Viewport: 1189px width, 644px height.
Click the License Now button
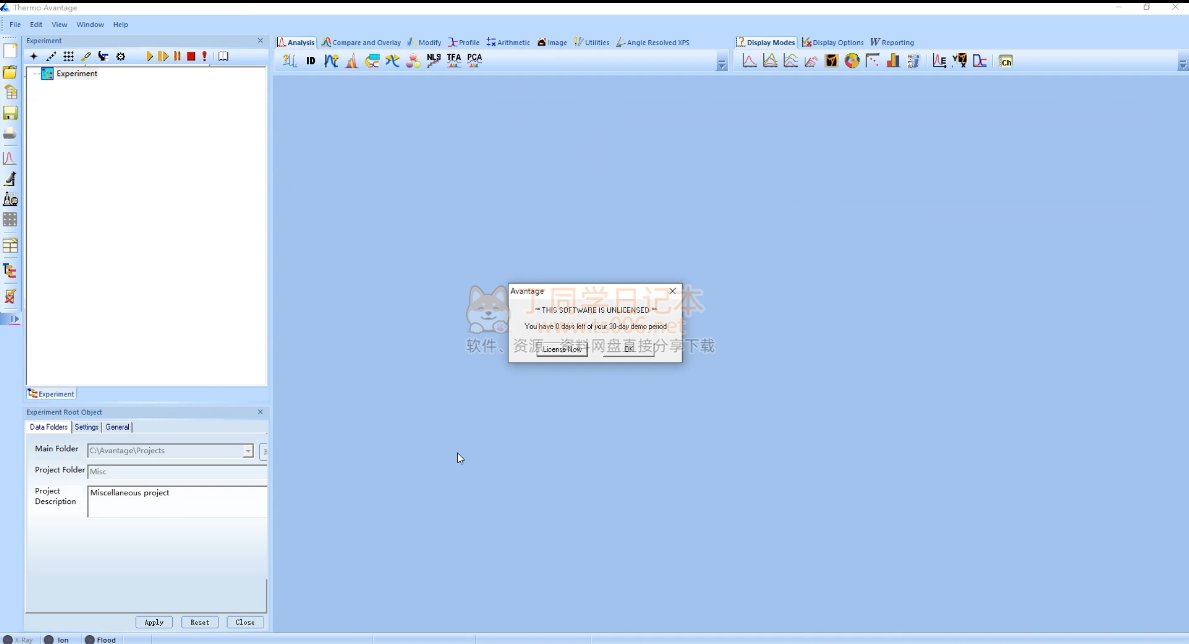click(x=562, y=349)
